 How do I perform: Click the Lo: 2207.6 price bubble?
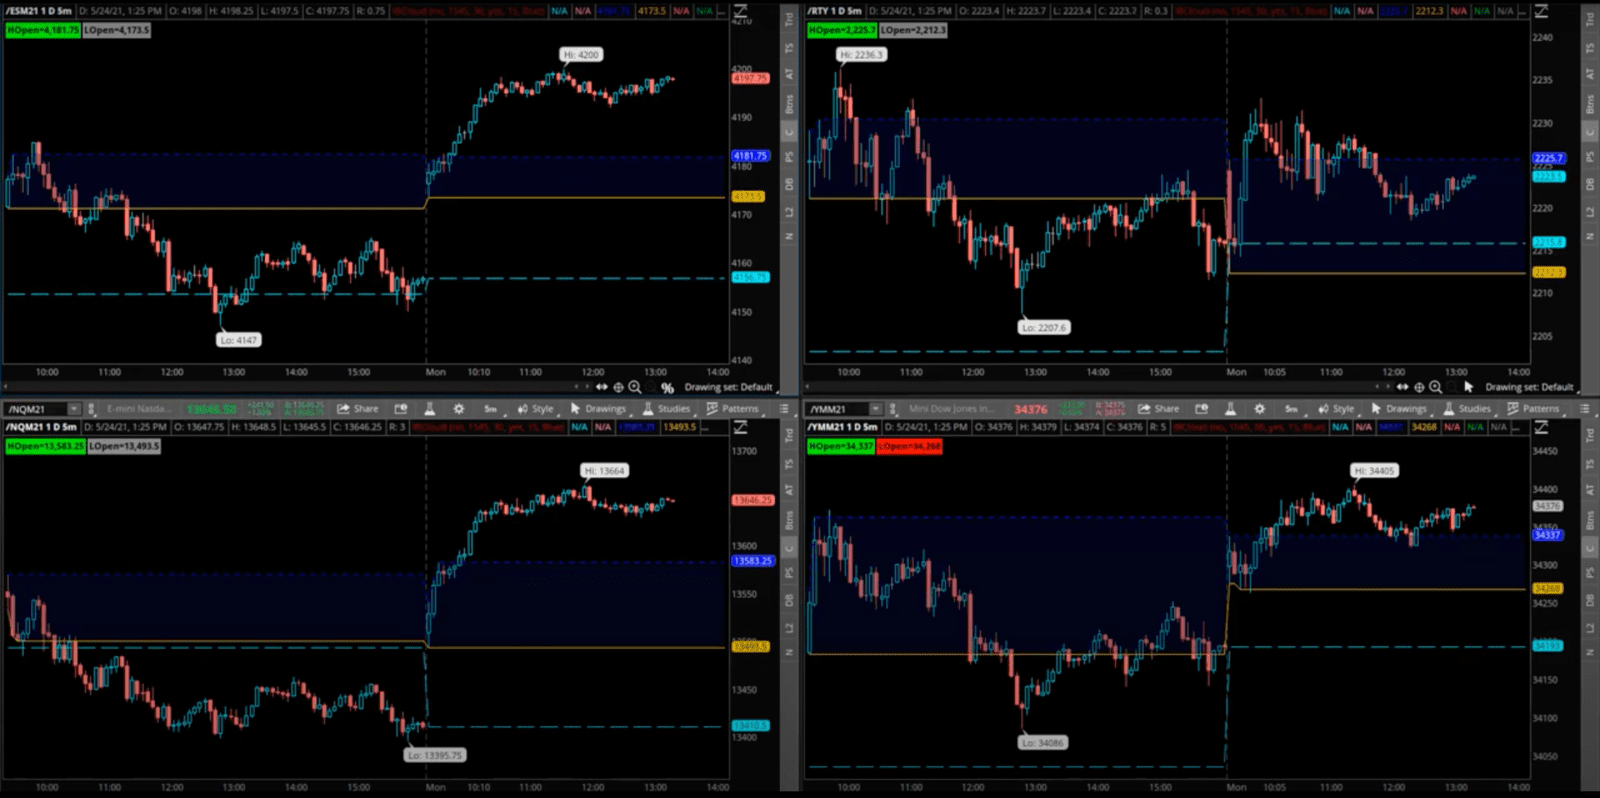1044,327
